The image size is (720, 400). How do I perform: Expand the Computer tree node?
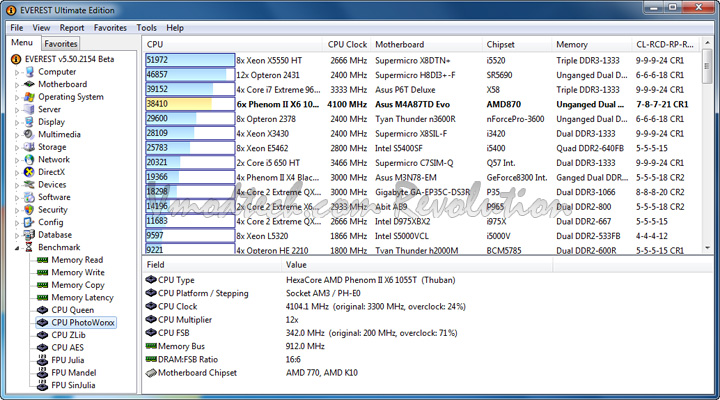click(17, 72)
